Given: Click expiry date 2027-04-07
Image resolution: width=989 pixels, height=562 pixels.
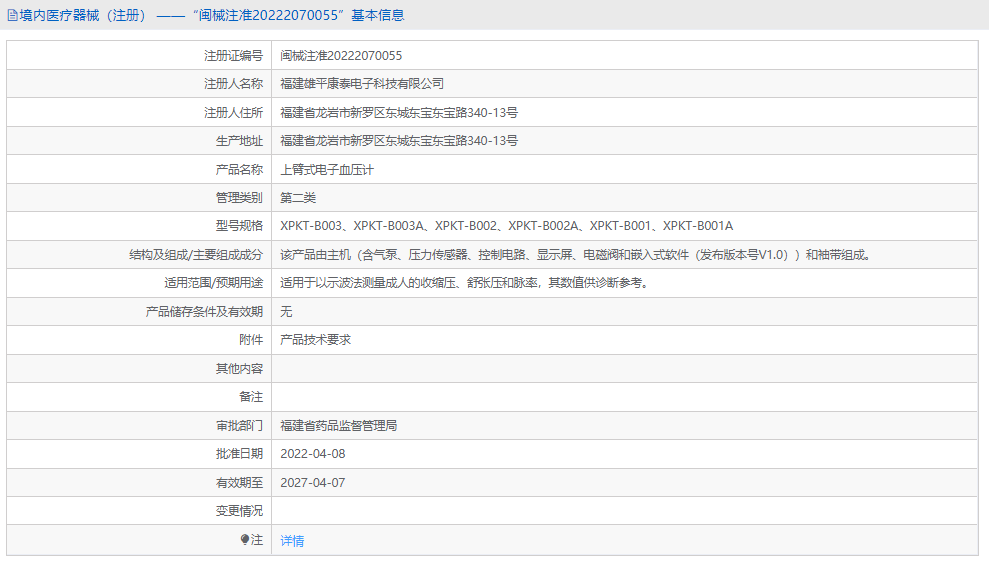Looking at the screenshot, I should point(312,482).
